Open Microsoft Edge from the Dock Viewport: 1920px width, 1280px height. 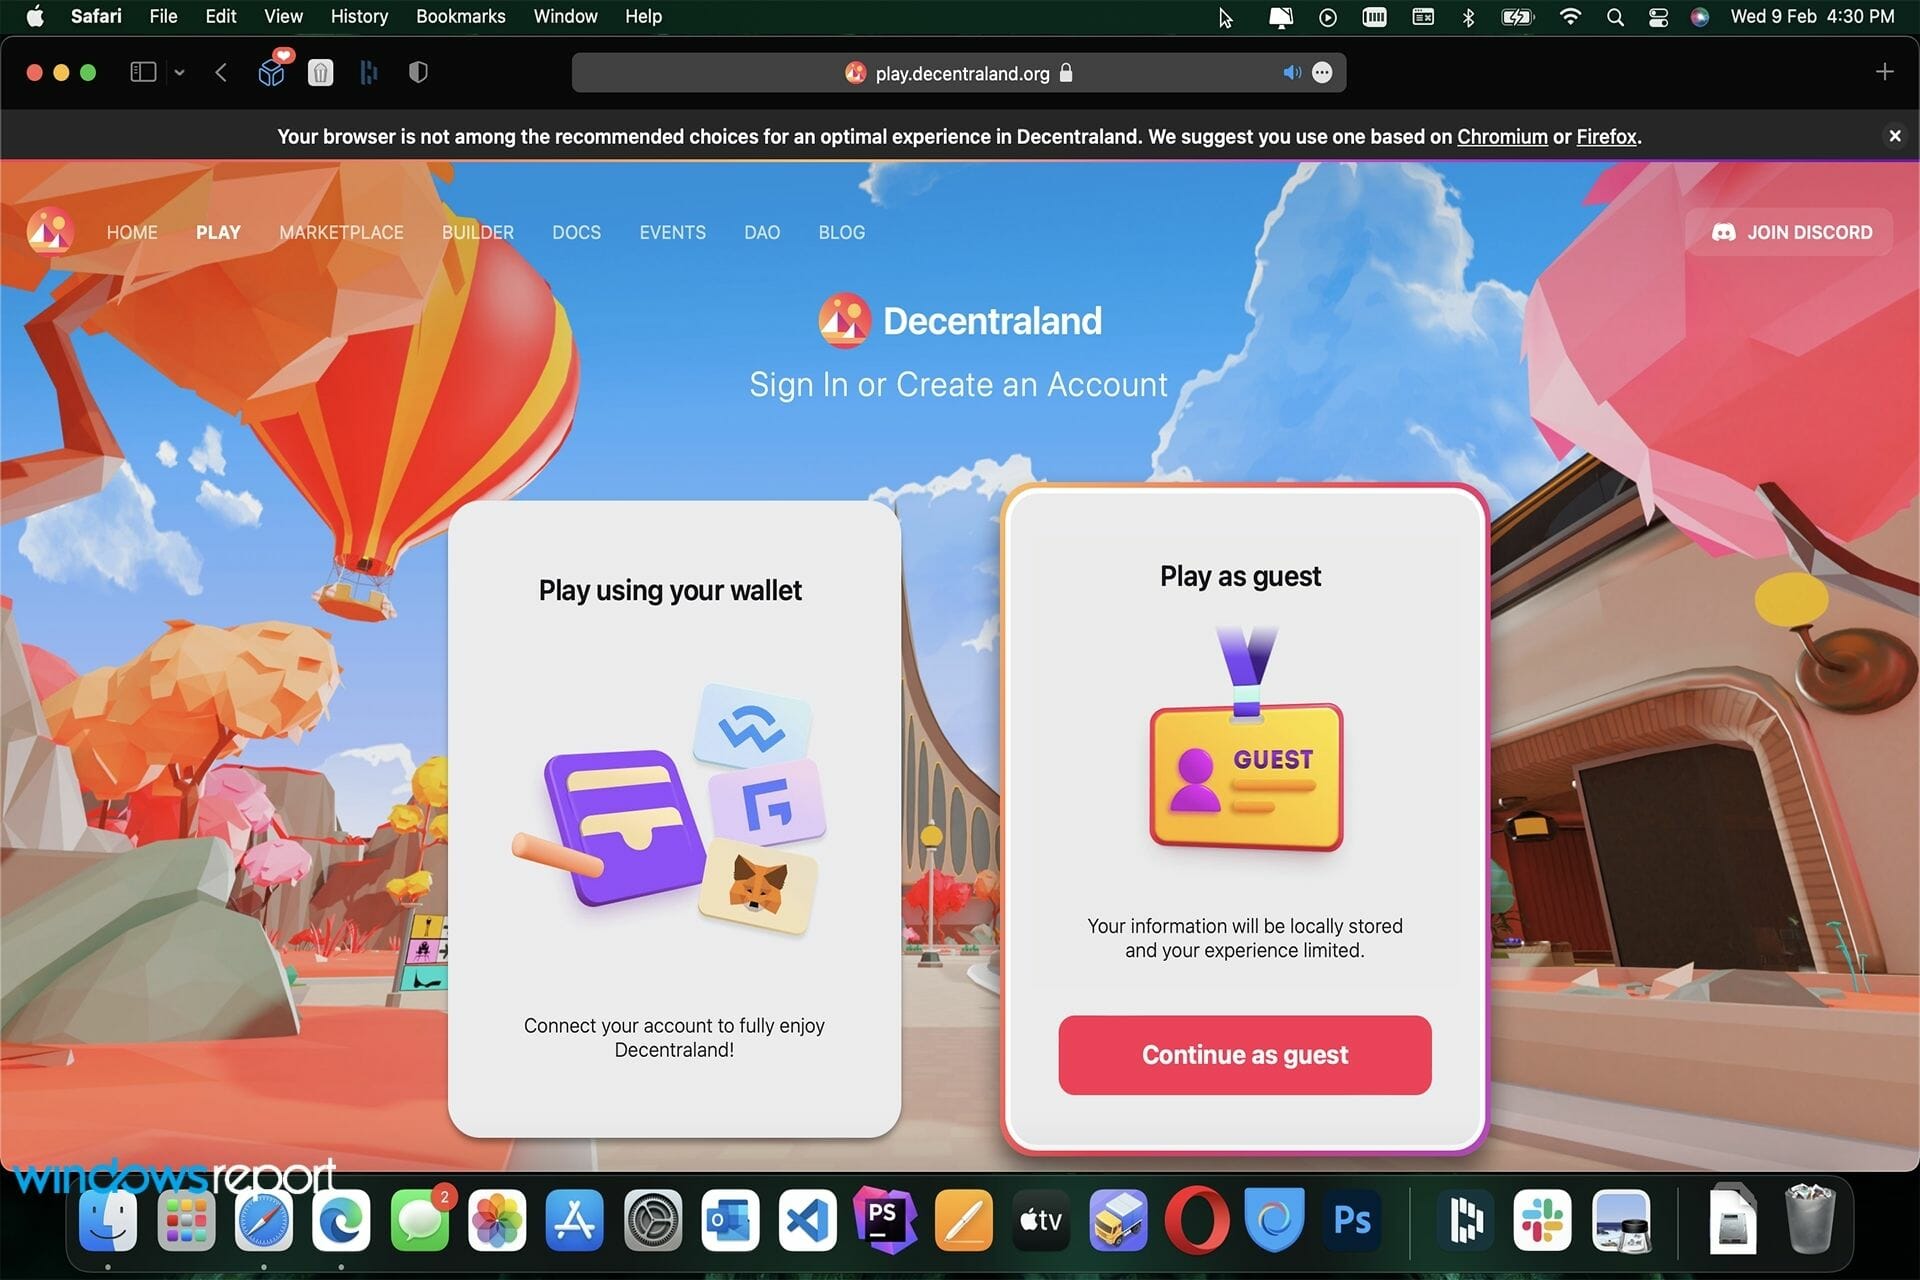coord(341,1220)
